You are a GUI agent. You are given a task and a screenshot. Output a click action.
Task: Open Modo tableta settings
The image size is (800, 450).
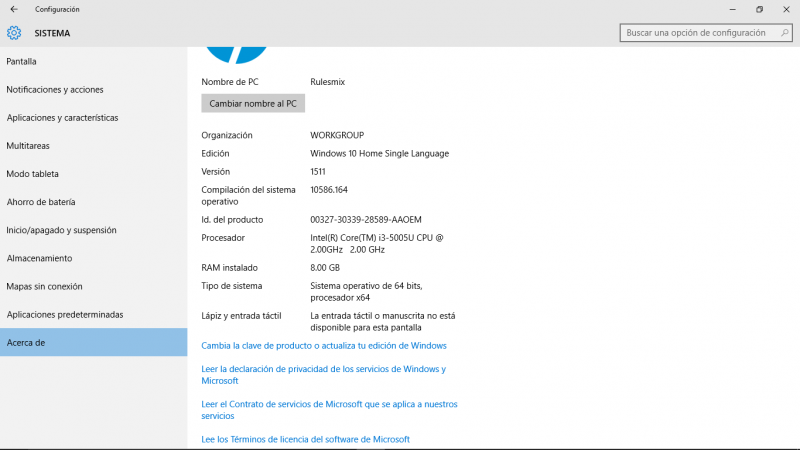[93, 173]
